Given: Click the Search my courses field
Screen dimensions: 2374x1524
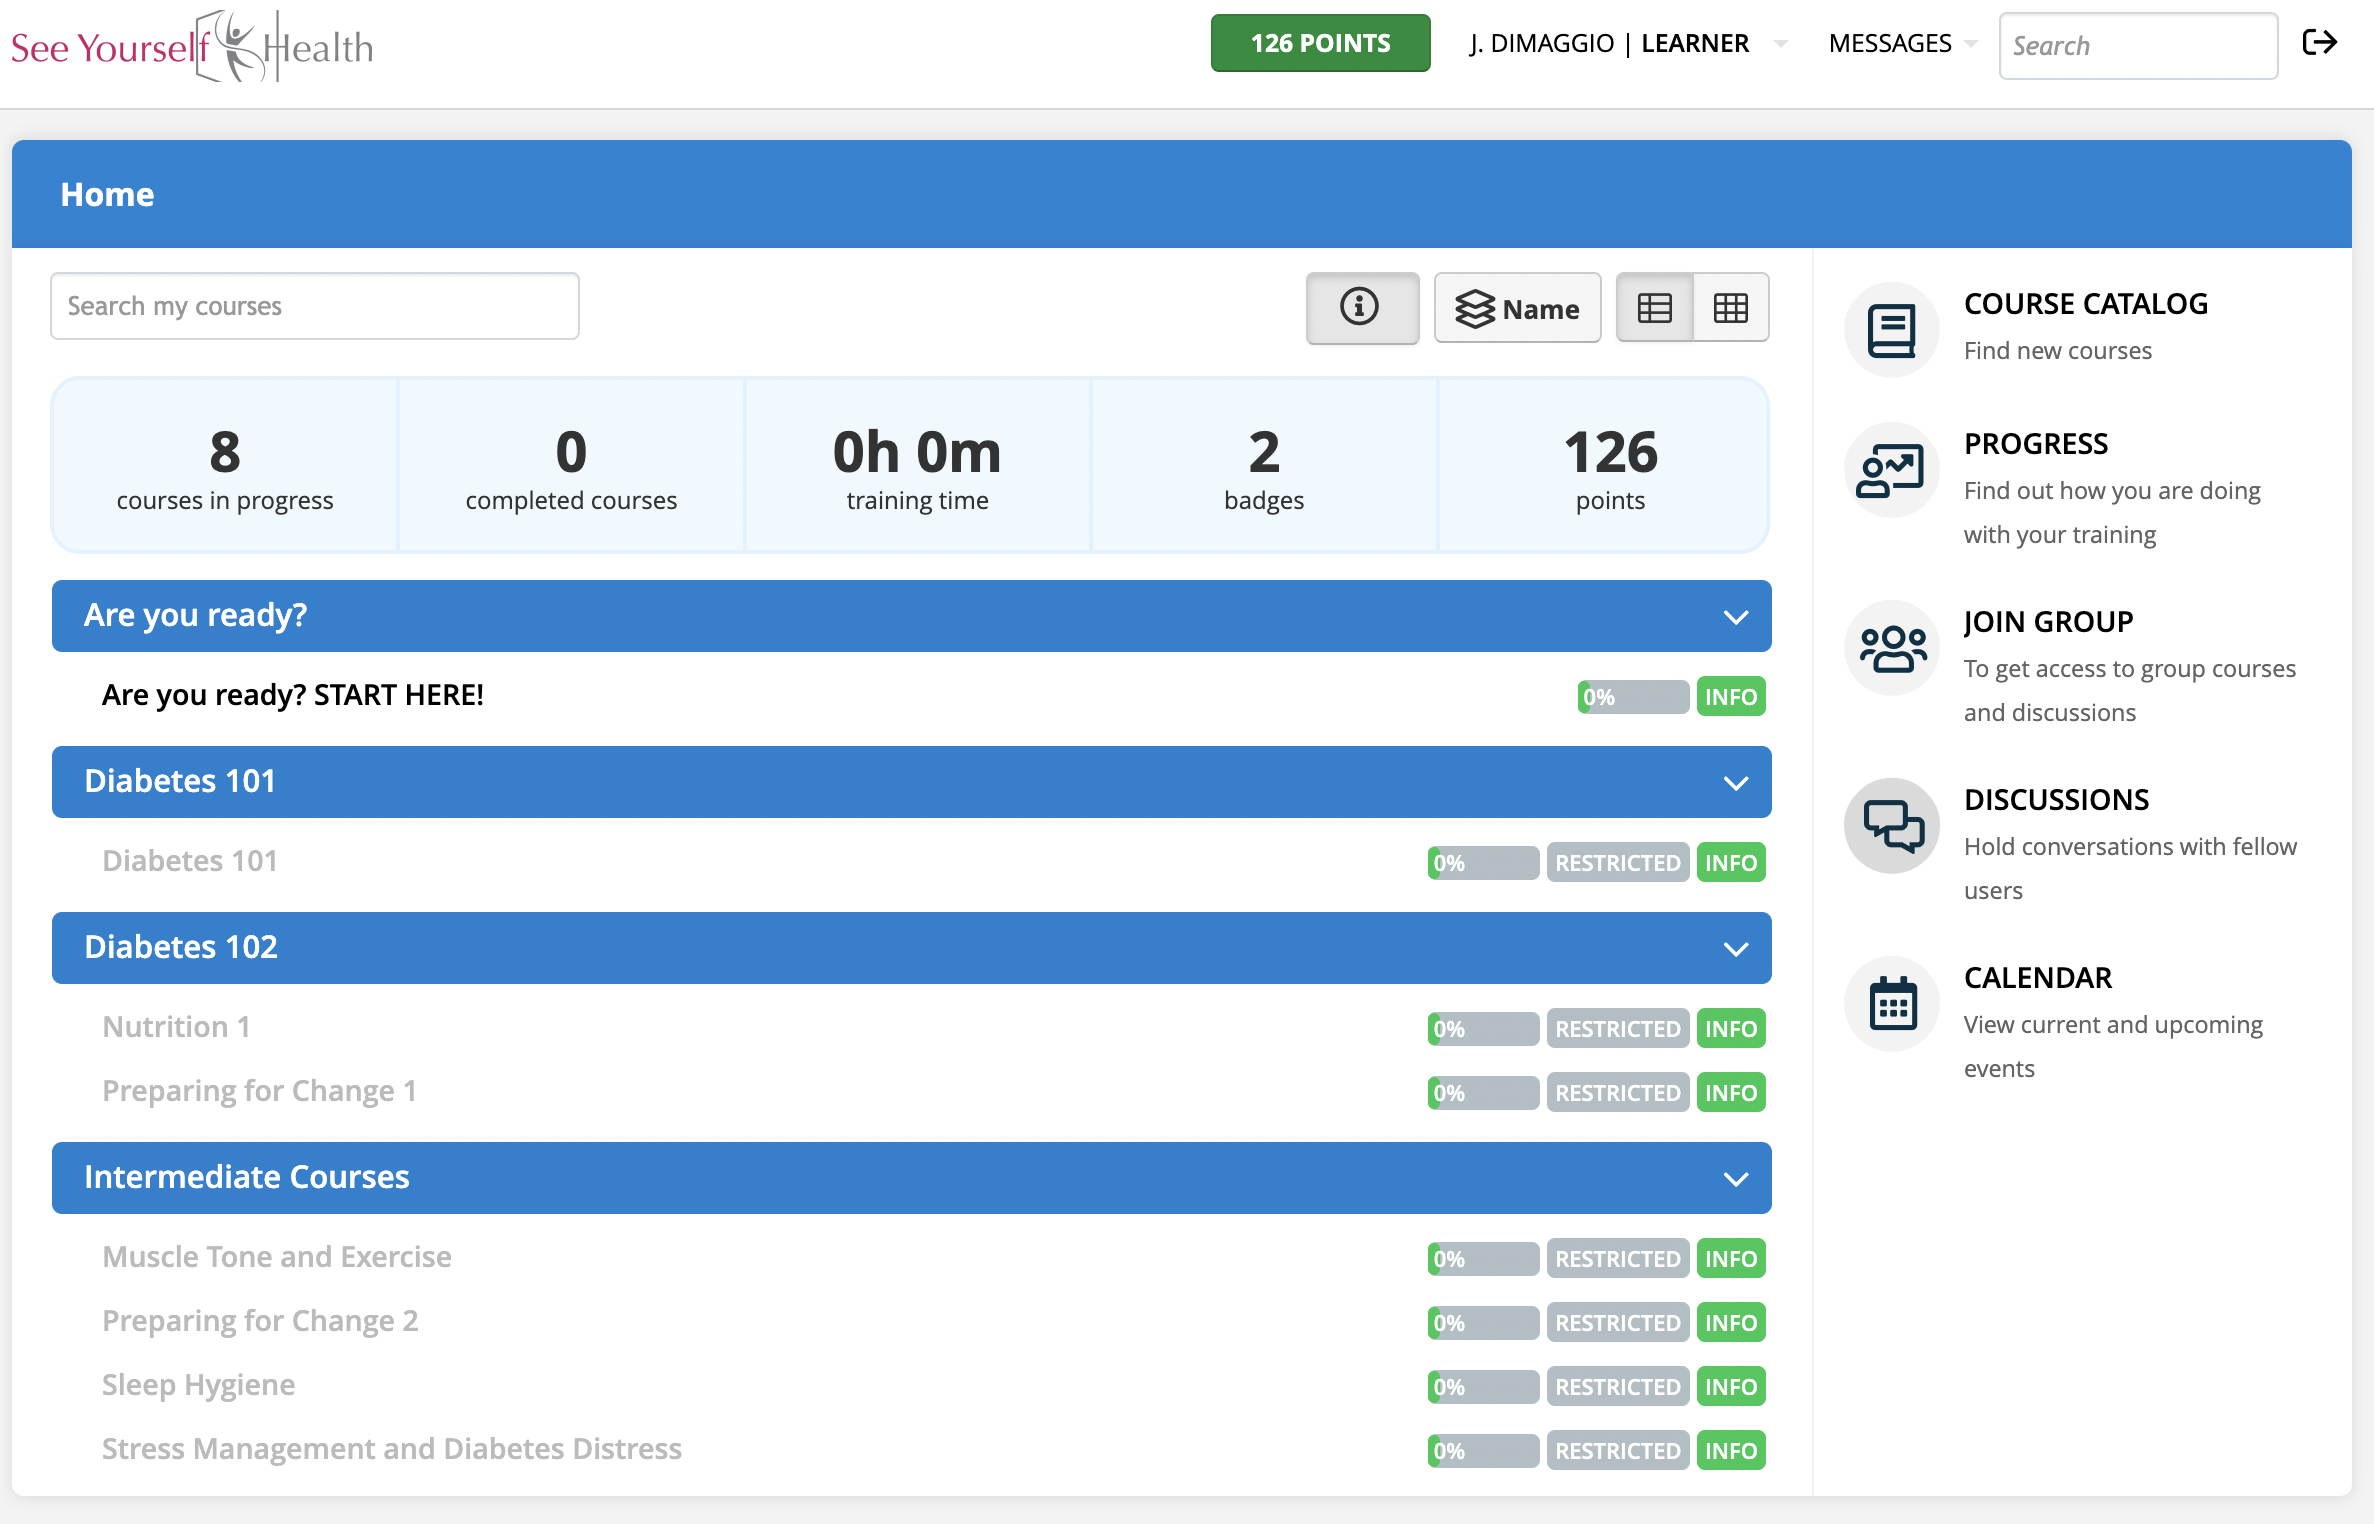Looking at the screenshot, I should click(x=314, y=306).
